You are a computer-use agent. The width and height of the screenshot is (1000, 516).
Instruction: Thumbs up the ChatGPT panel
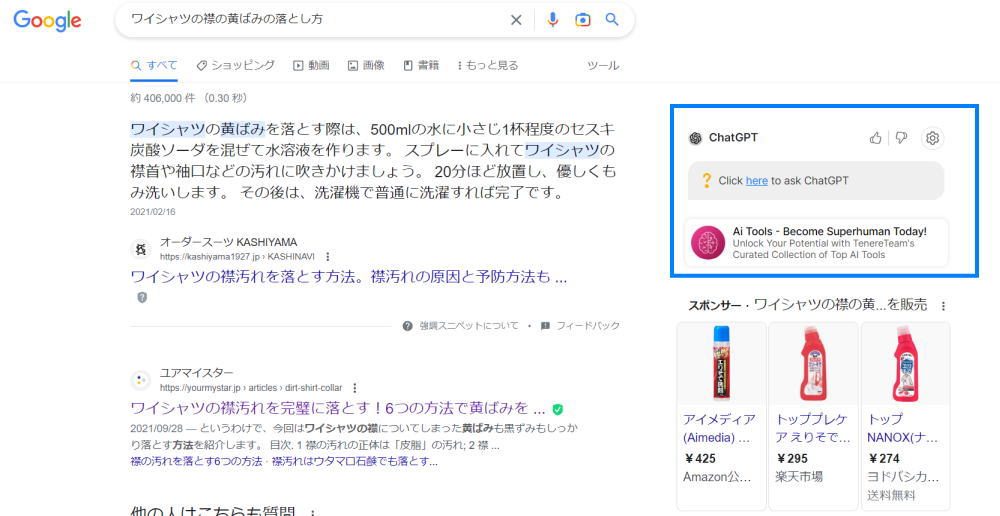[x=876, y=138]
